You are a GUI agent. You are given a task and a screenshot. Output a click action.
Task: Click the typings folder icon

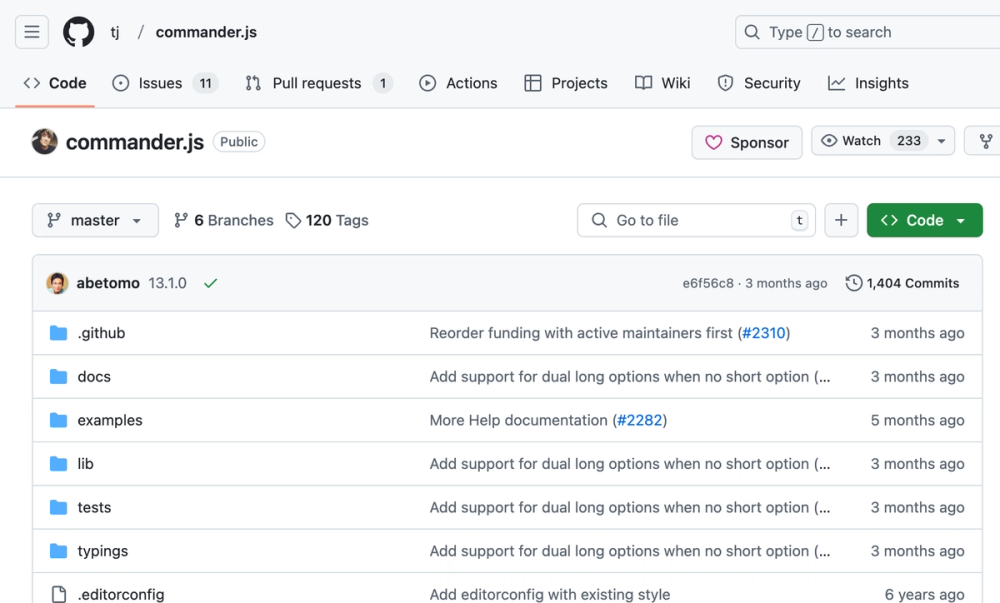coord(59,551)
